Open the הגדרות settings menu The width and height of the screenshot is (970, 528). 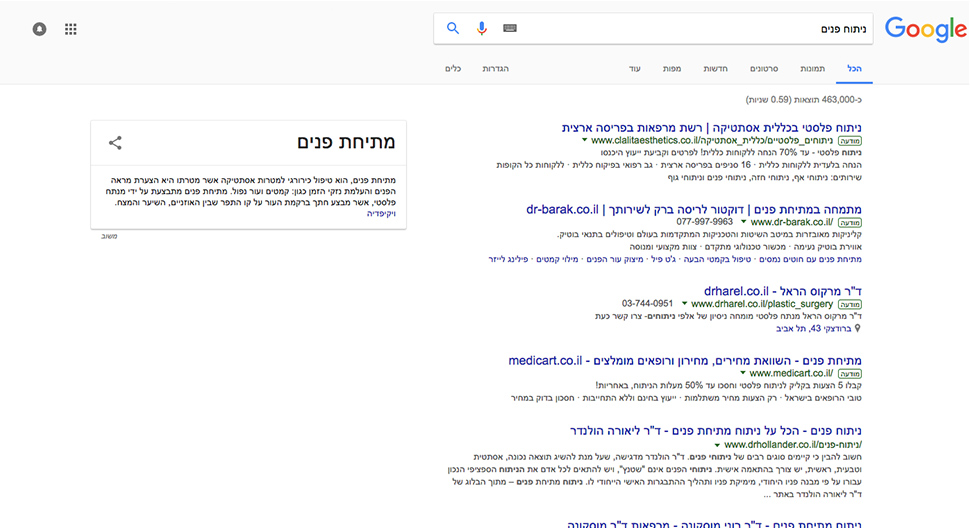tap(496, 69)
